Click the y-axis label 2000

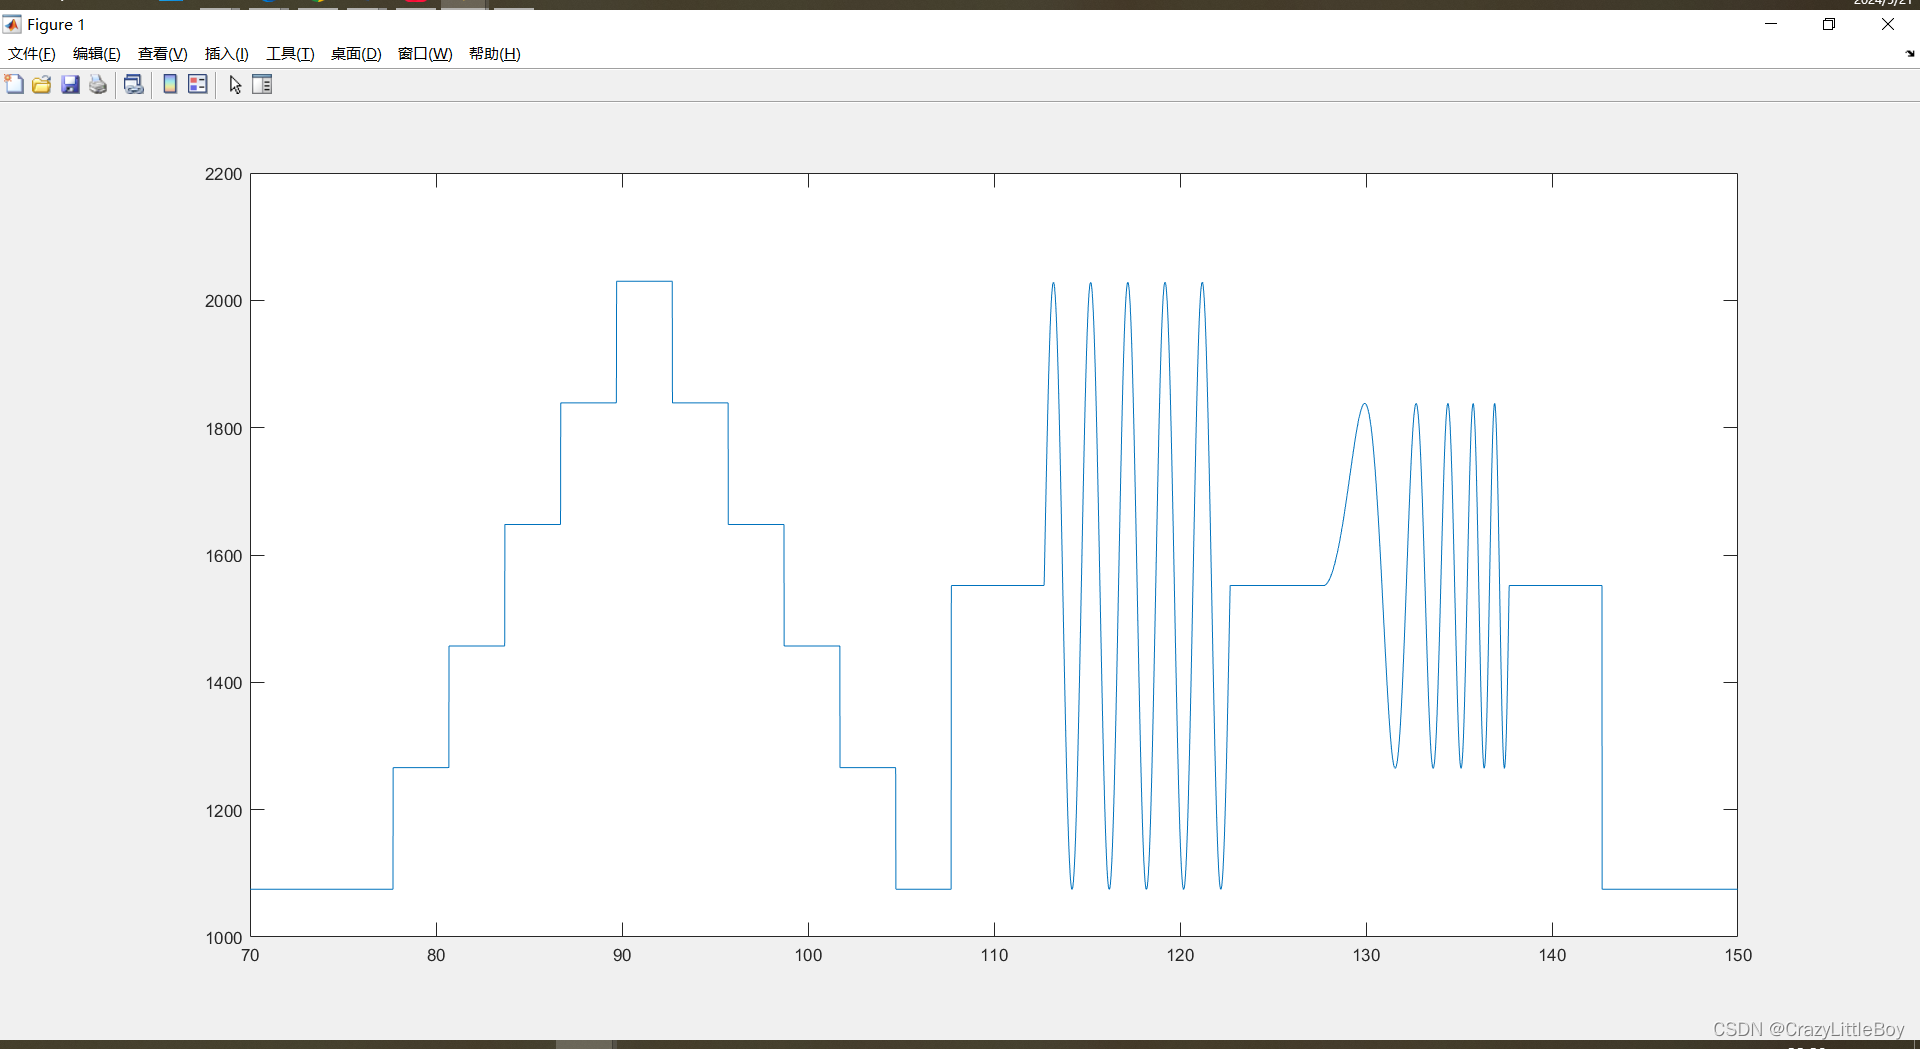[x=224, y=301]
